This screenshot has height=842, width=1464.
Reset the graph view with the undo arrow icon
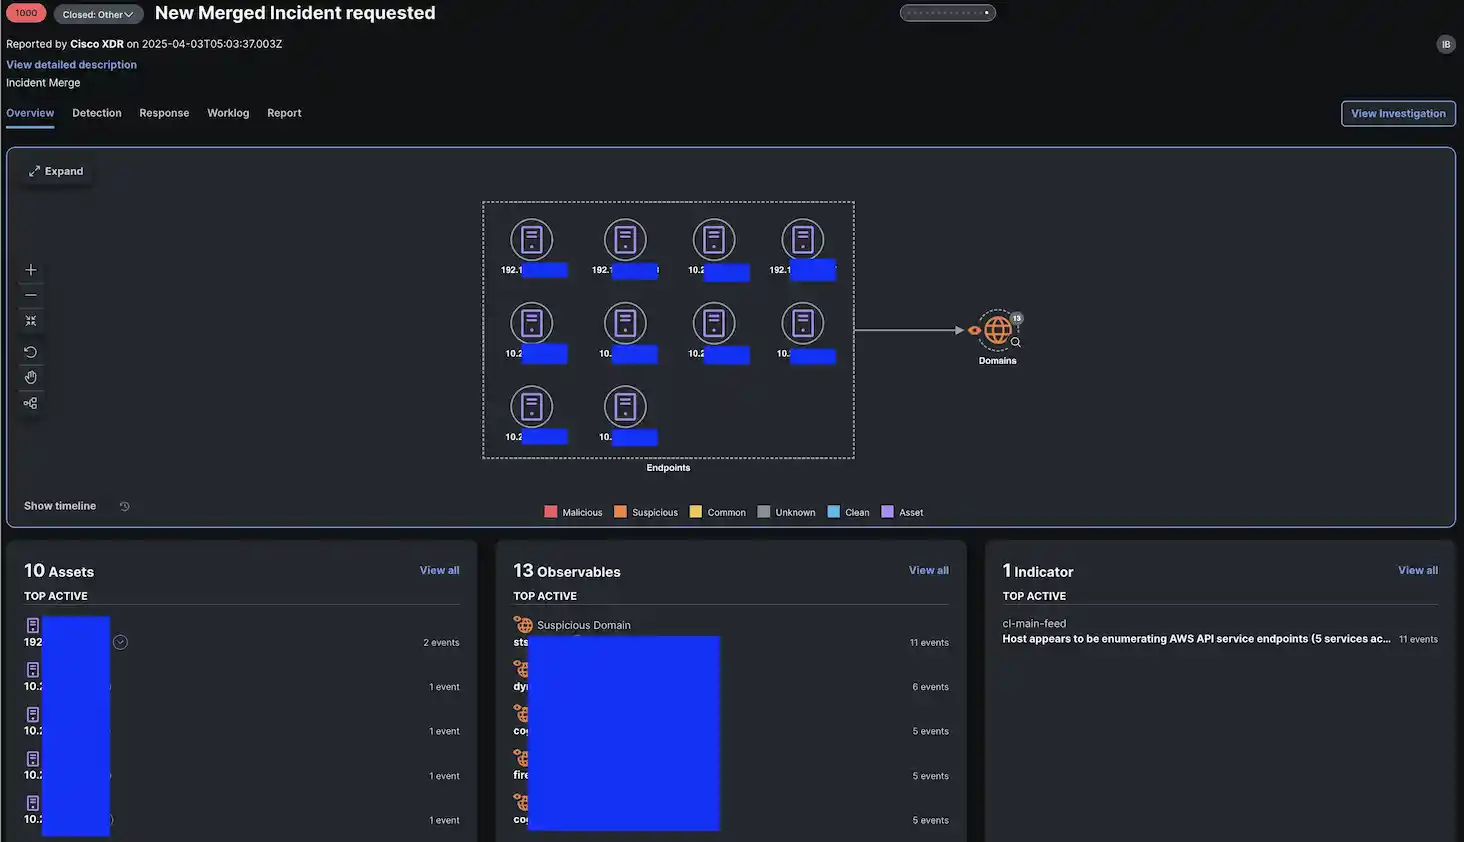[x=31, y=352]
